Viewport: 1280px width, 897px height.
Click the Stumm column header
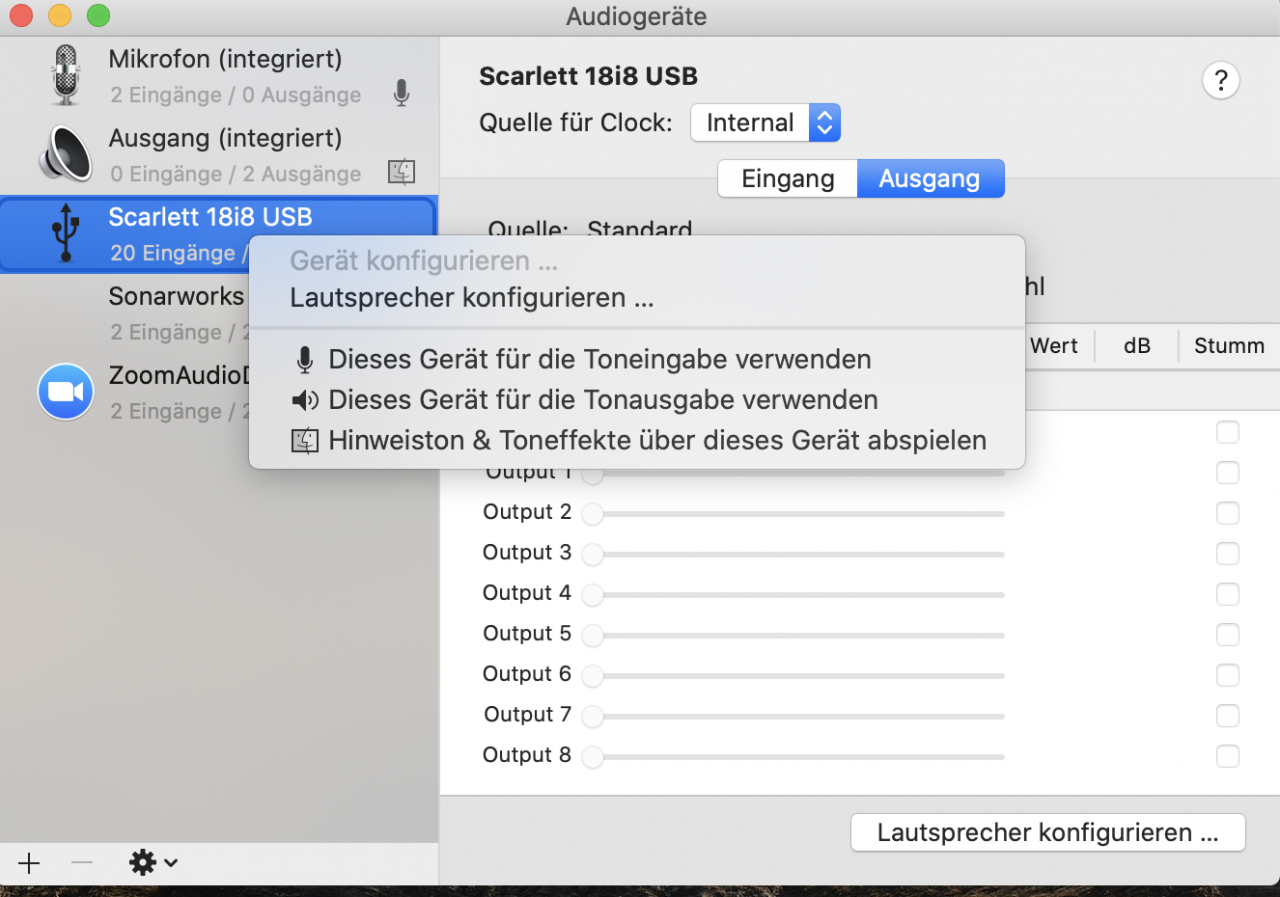click(1229, 346)
